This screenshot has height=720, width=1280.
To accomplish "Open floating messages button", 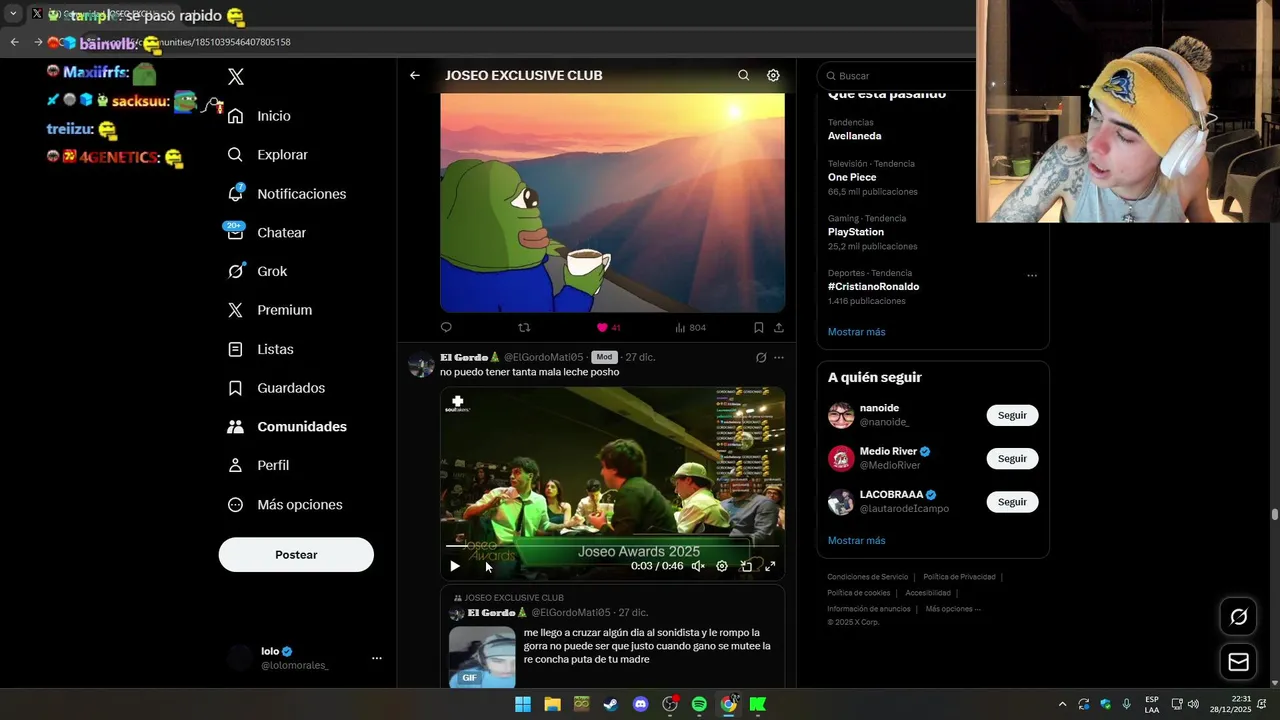I will 1238,662.
